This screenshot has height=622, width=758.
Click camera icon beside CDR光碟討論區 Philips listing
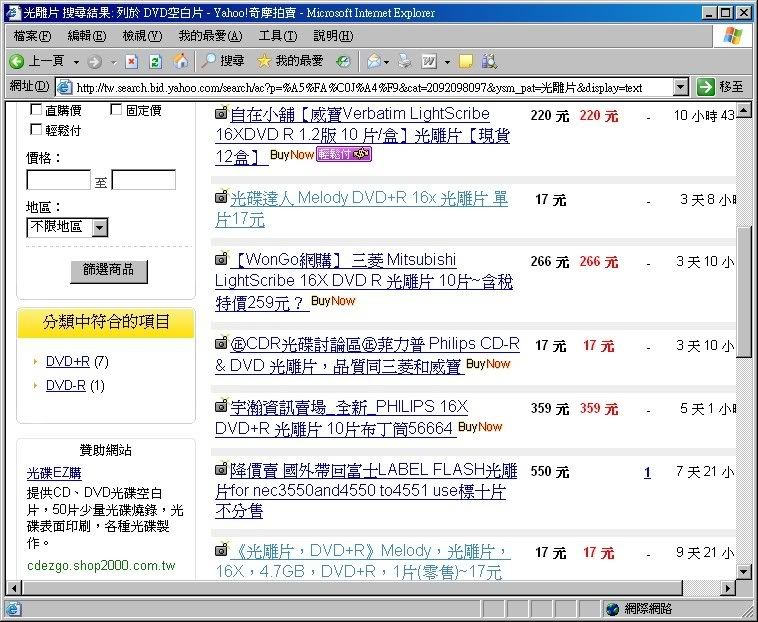pyautogui.click(x=221, y=343)
